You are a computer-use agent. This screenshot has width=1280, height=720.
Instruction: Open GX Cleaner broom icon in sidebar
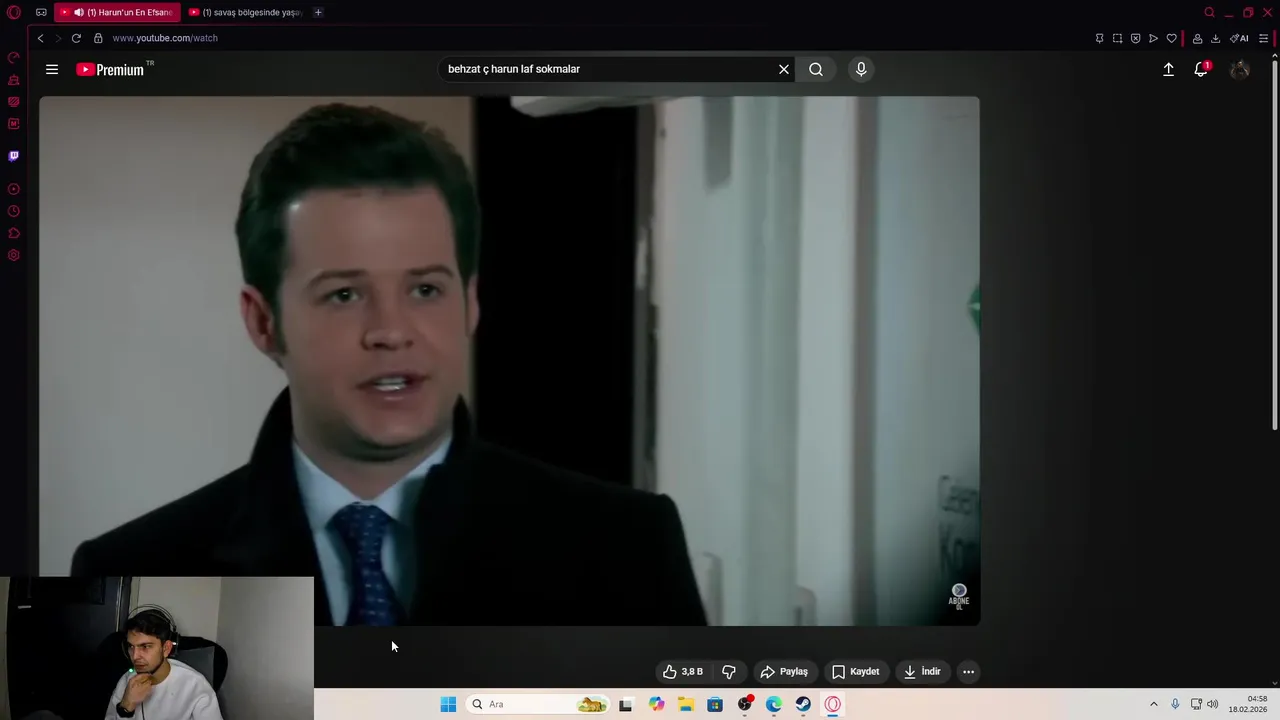pyautogui.click(x=14, y=80)
